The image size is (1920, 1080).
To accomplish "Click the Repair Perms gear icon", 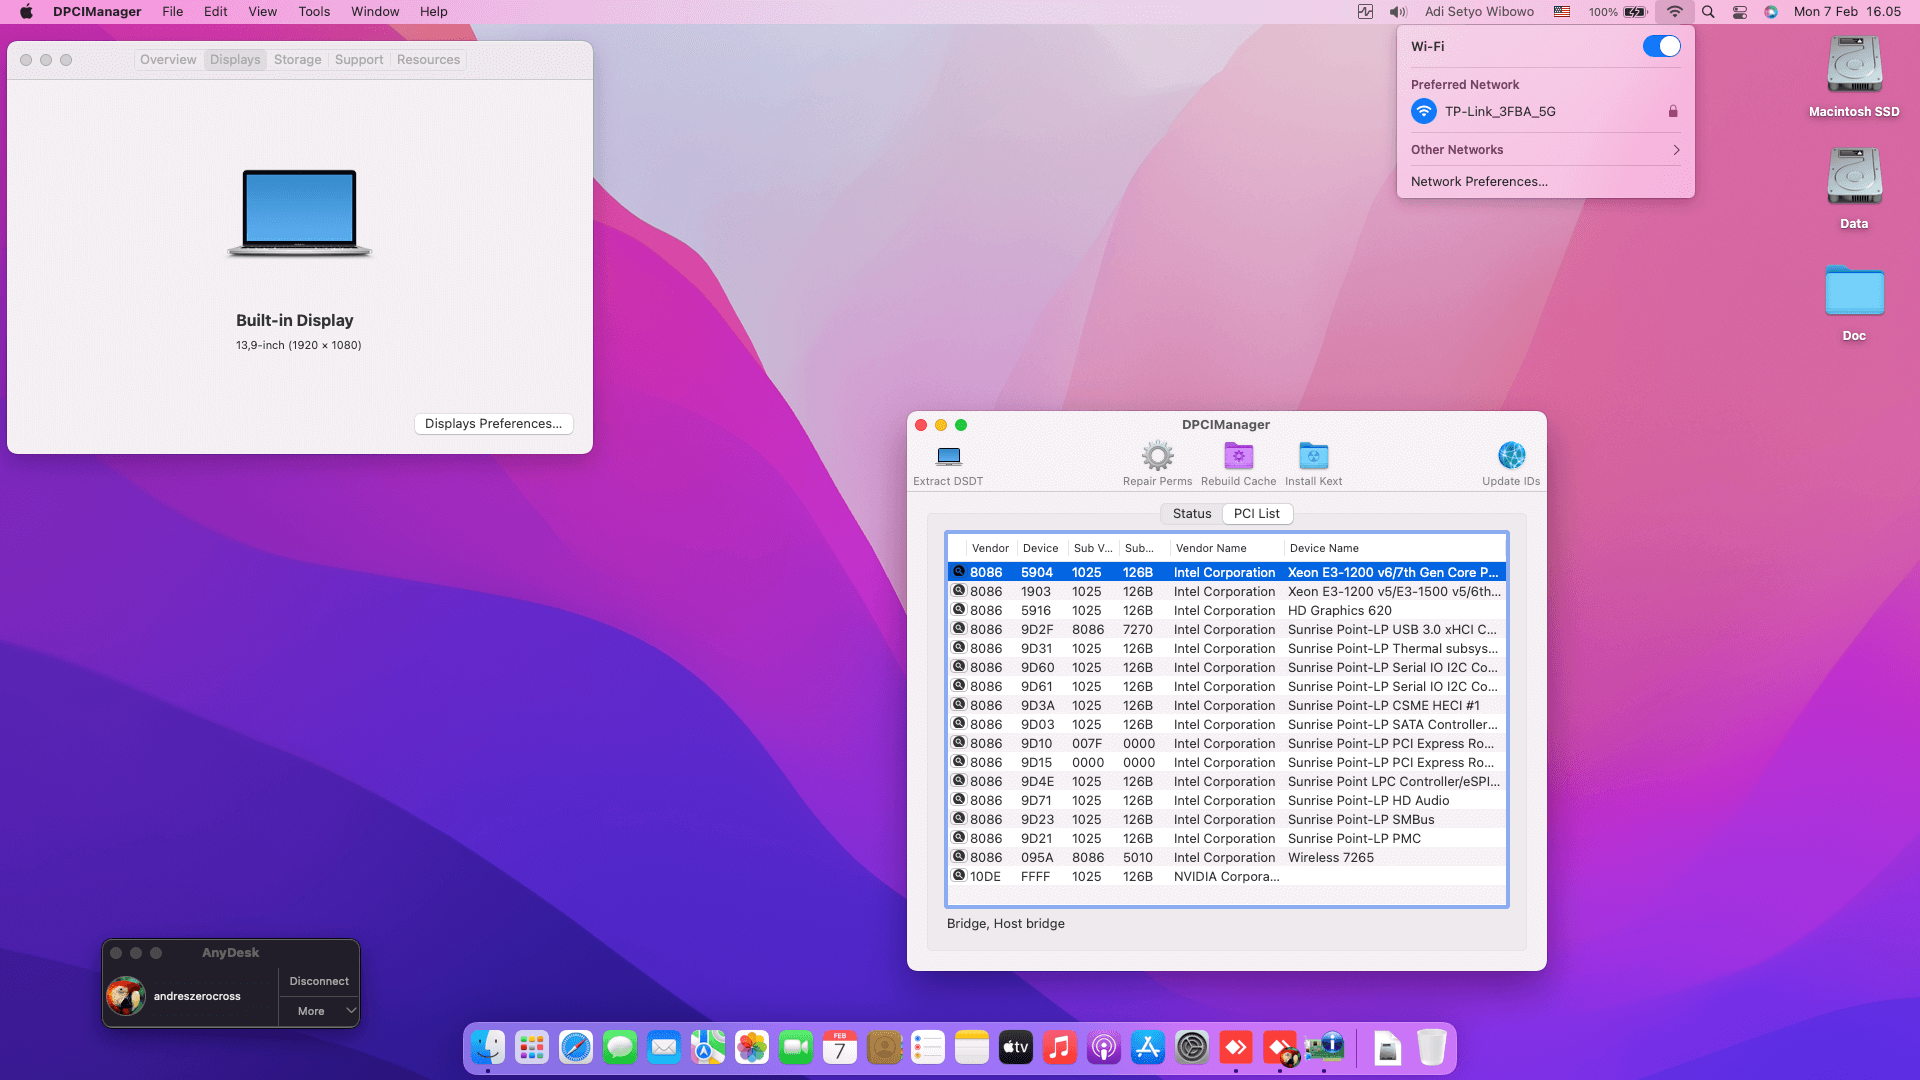I will pos(1157,456).
